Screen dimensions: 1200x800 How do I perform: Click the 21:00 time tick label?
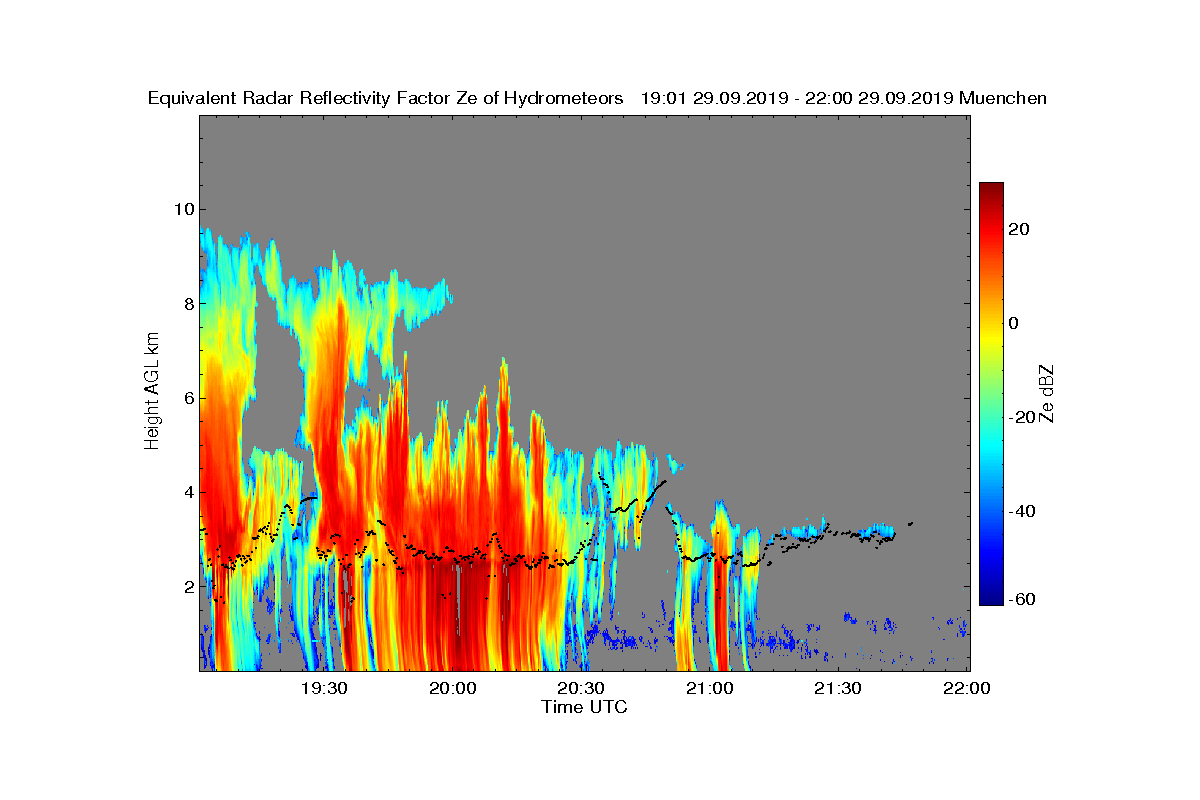tap(710, 688)
